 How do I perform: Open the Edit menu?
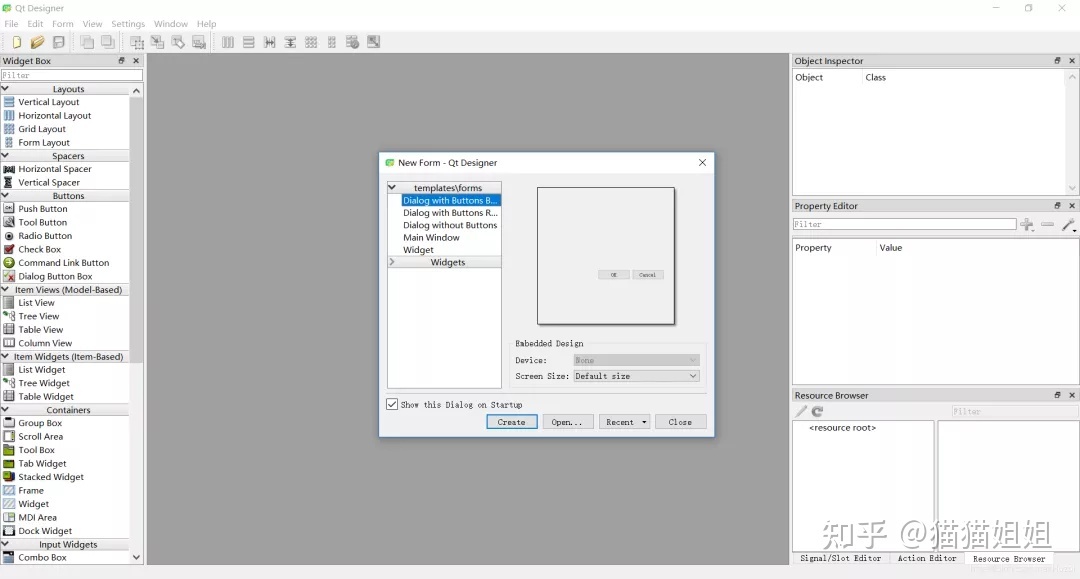35,23
